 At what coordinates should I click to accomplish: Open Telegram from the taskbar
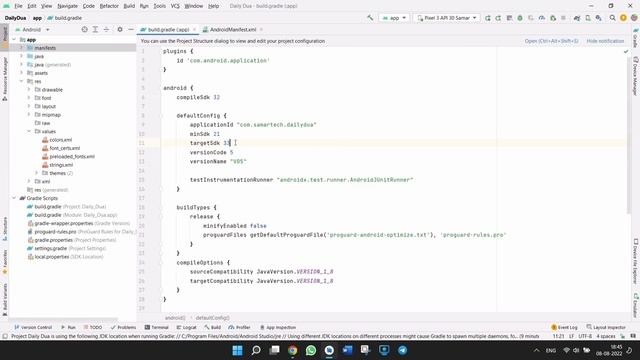[x=402, y=350]
